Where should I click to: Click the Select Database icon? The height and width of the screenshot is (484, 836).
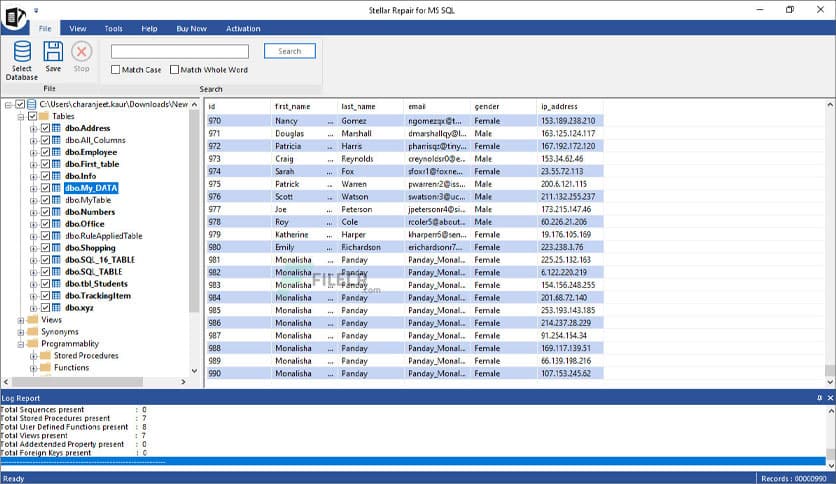tap(22, 52)
